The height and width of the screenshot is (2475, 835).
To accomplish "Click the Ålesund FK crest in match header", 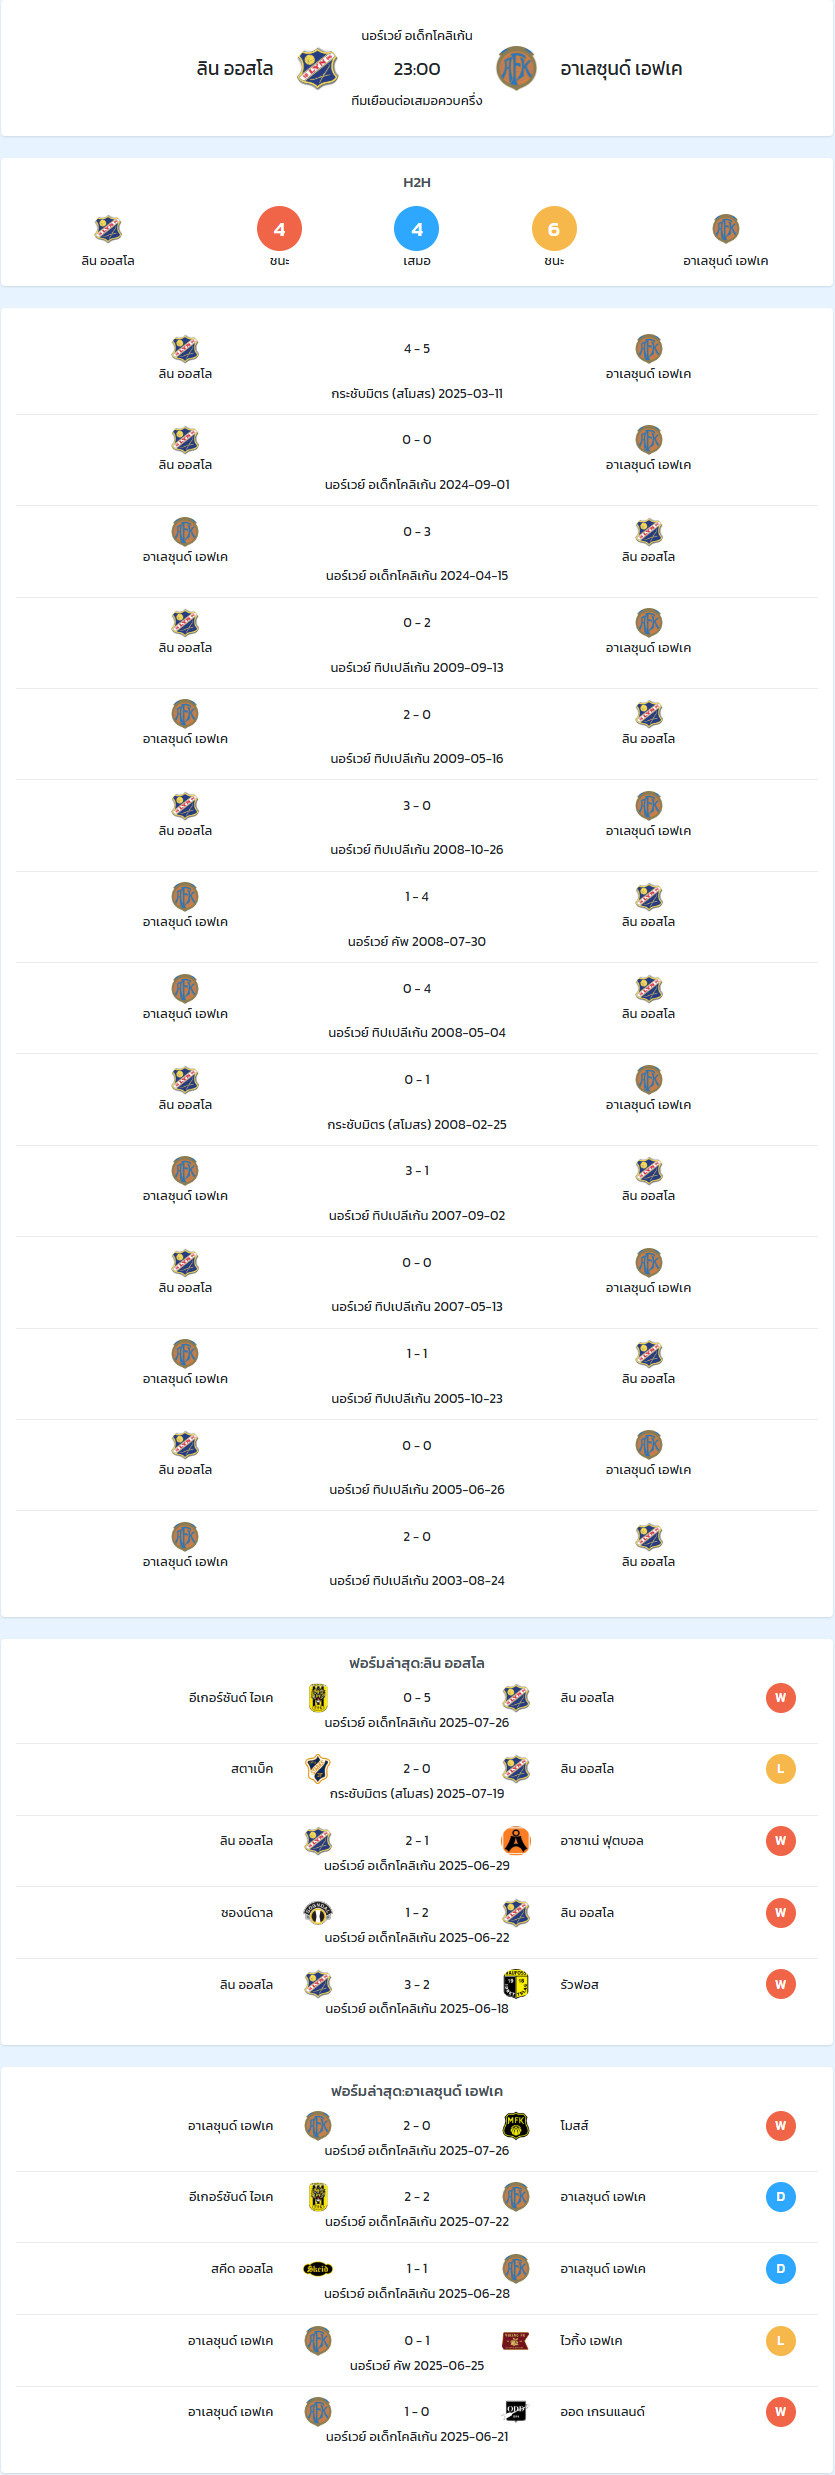I will [516, 68].
